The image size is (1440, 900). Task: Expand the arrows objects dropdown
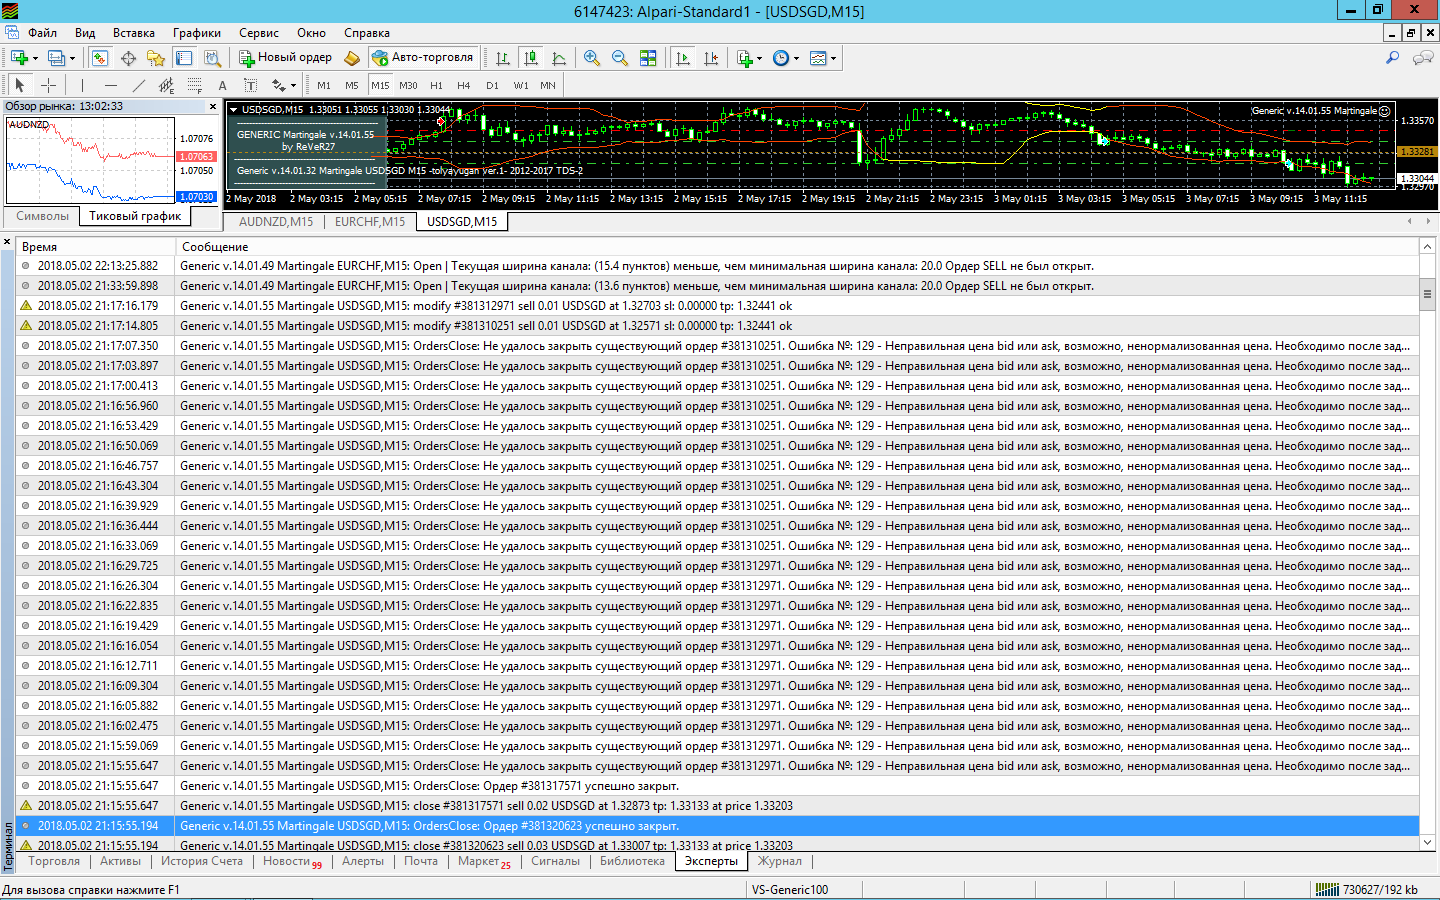click(x=293, y=86)
